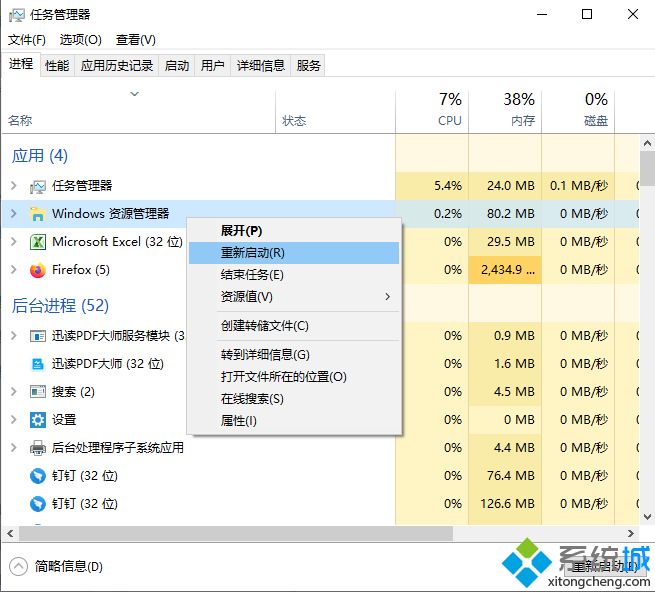Click the 76.4 MB 钉钉 process icon
655x592 pixels.
38,476
